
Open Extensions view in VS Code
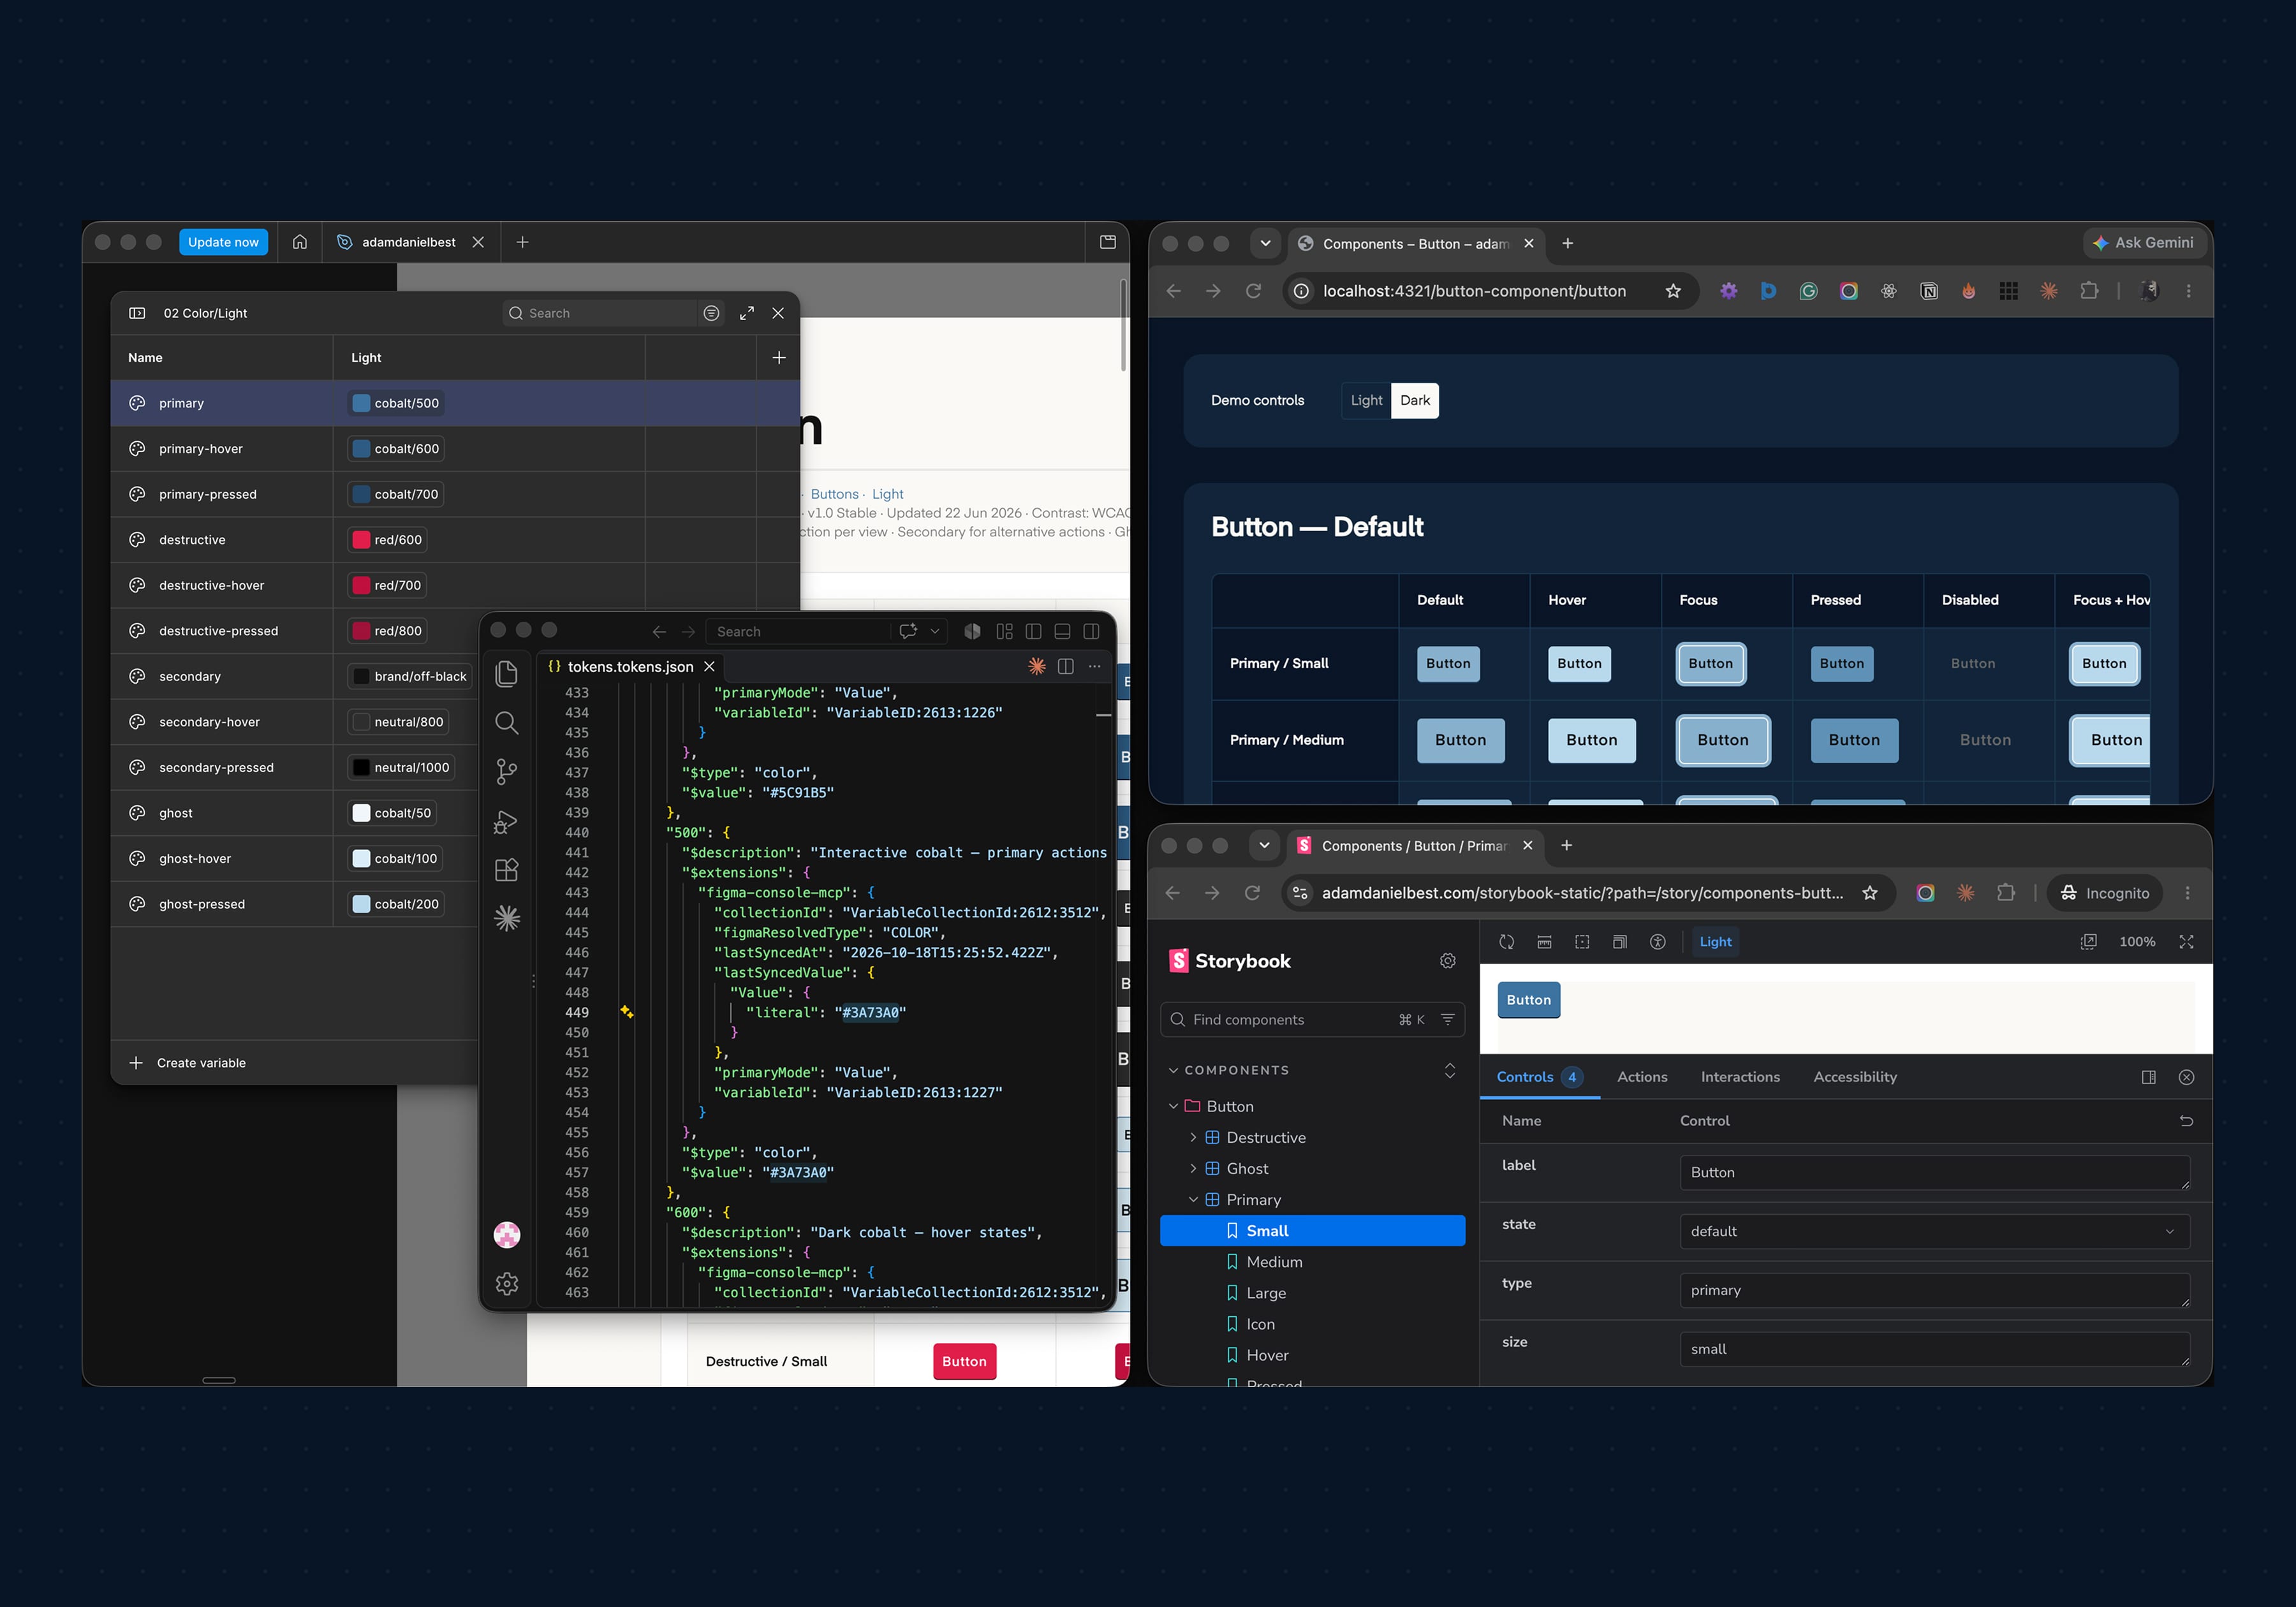pyautogui.click(x=507, y=870)
